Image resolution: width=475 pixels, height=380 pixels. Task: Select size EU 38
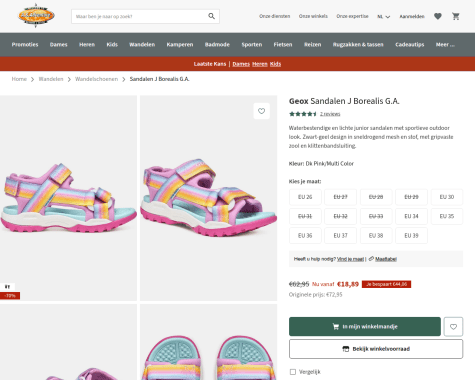[376, 235]
